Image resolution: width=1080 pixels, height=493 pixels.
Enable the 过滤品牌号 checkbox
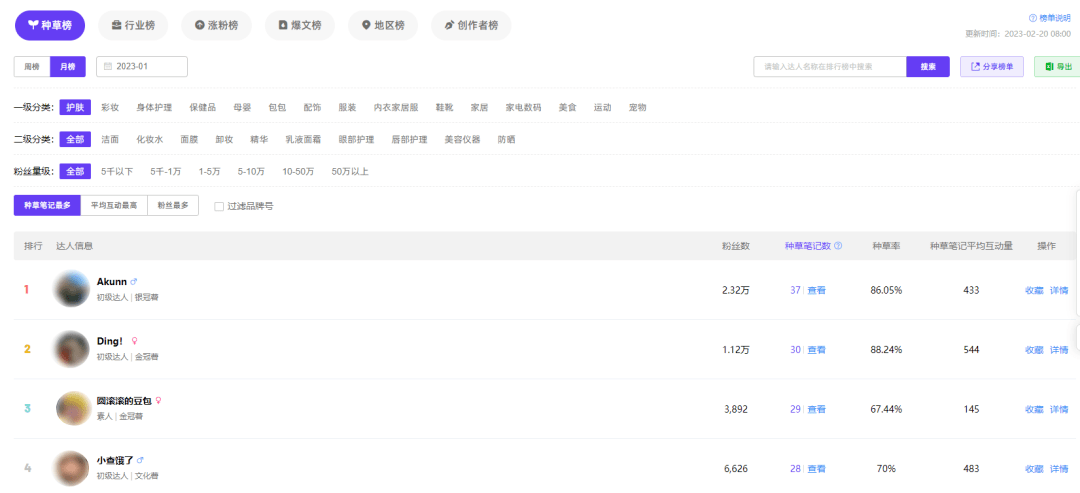(x=219, y=206)
